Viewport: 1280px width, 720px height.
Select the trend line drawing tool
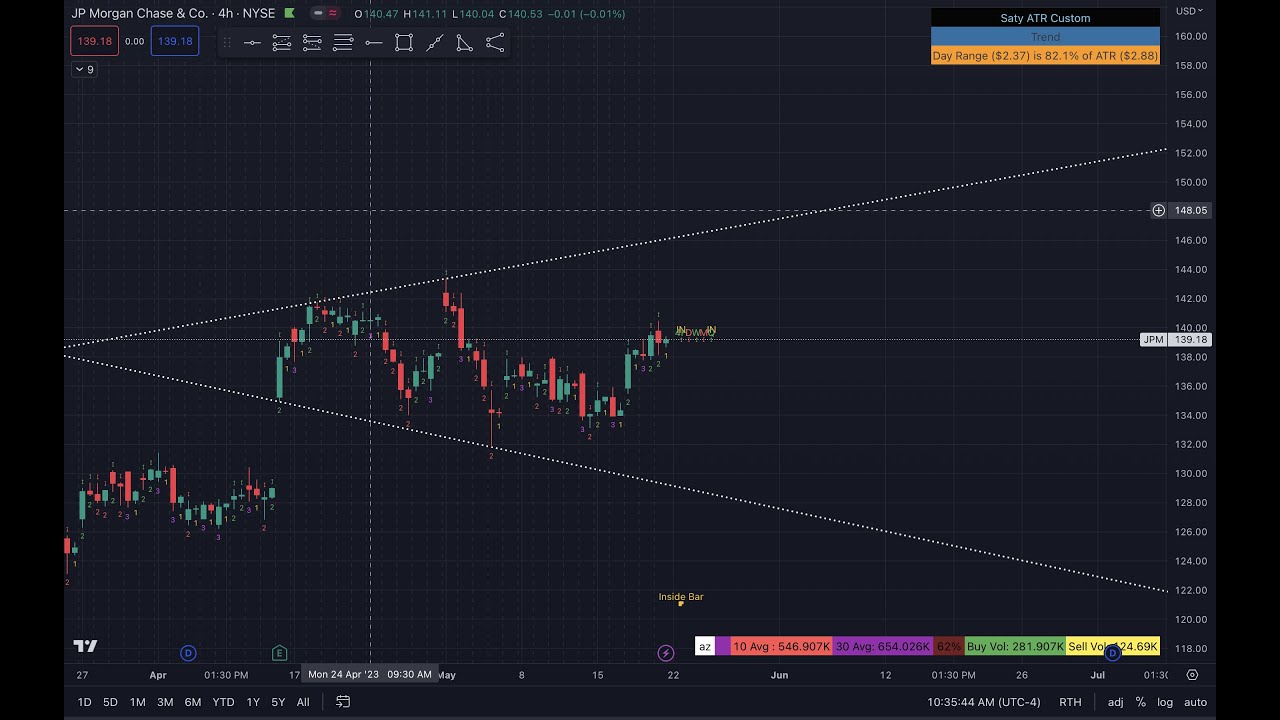435,43
